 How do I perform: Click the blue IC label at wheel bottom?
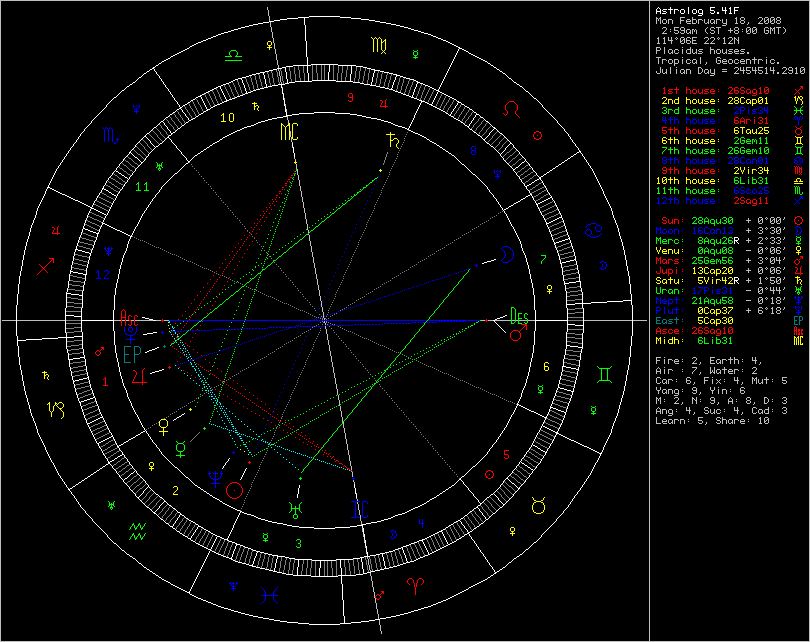360,509
